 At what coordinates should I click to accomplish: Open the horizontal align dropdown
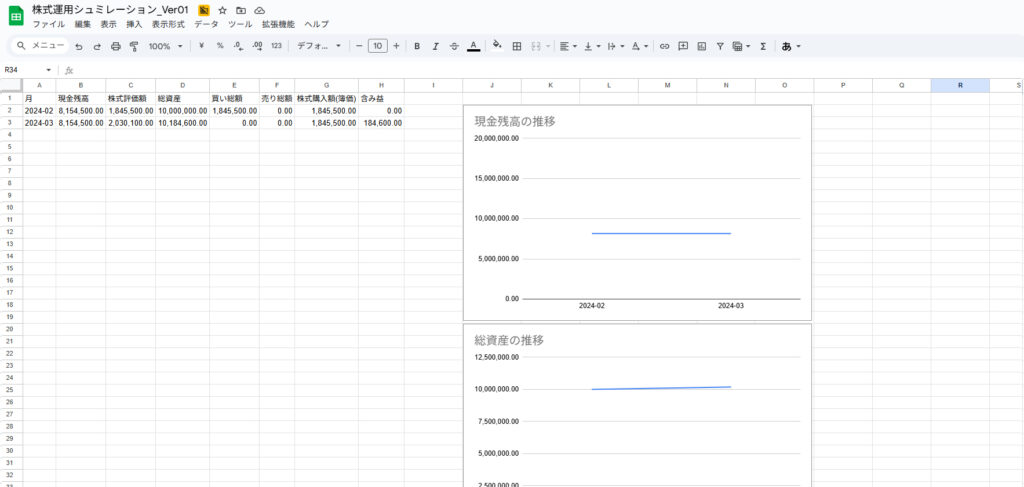tap(568, 46)
